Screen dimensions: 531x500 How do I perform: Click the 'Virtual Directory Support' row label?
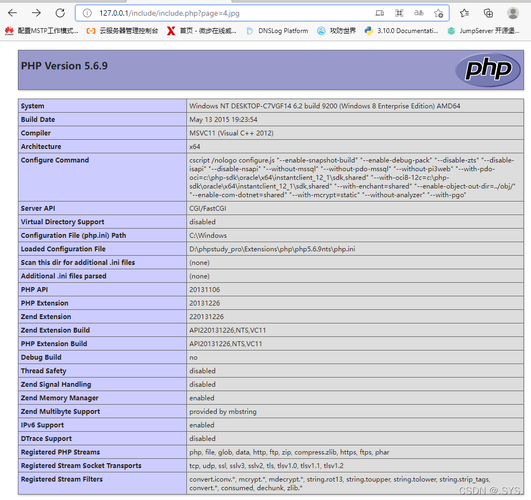63,222
